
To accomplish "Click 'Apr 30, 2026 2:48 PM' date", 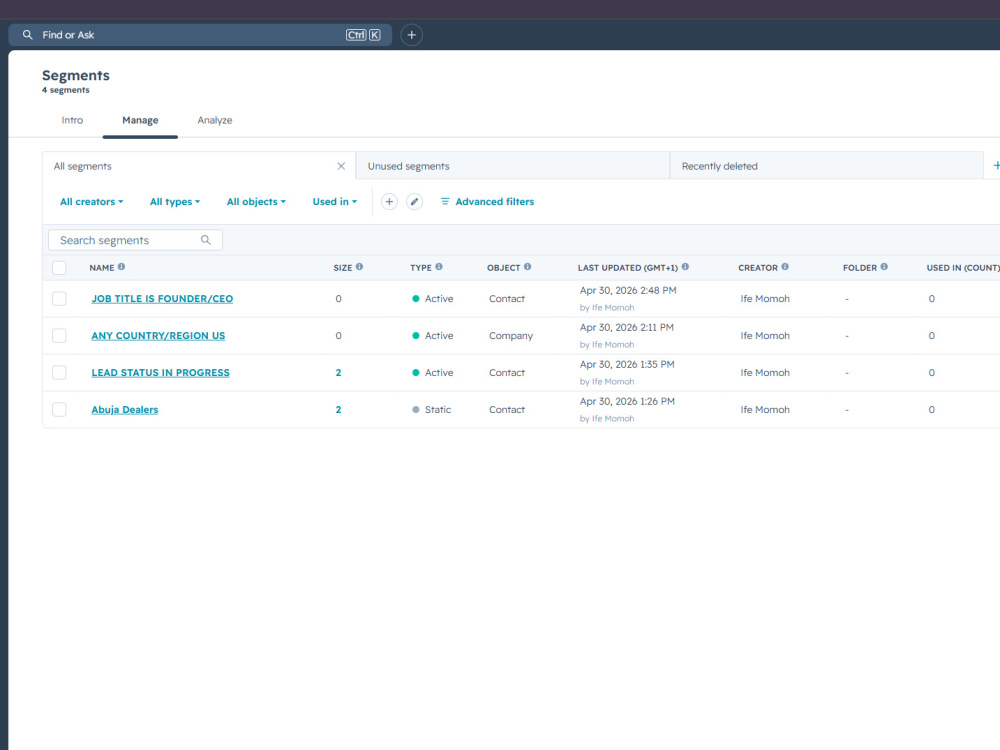I will pyautogui.click(x=628, y=290).
